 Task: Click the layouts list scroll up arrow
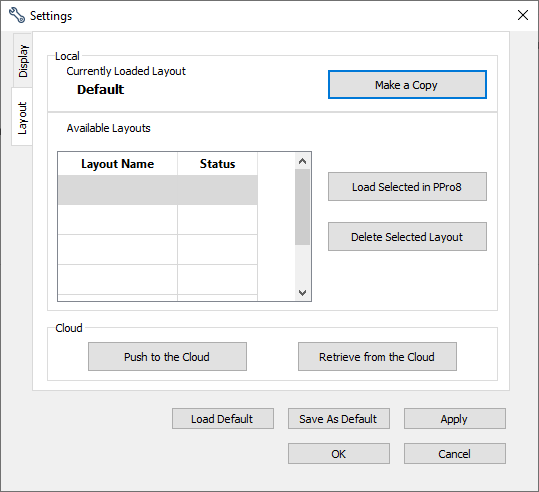coord(302,161)
